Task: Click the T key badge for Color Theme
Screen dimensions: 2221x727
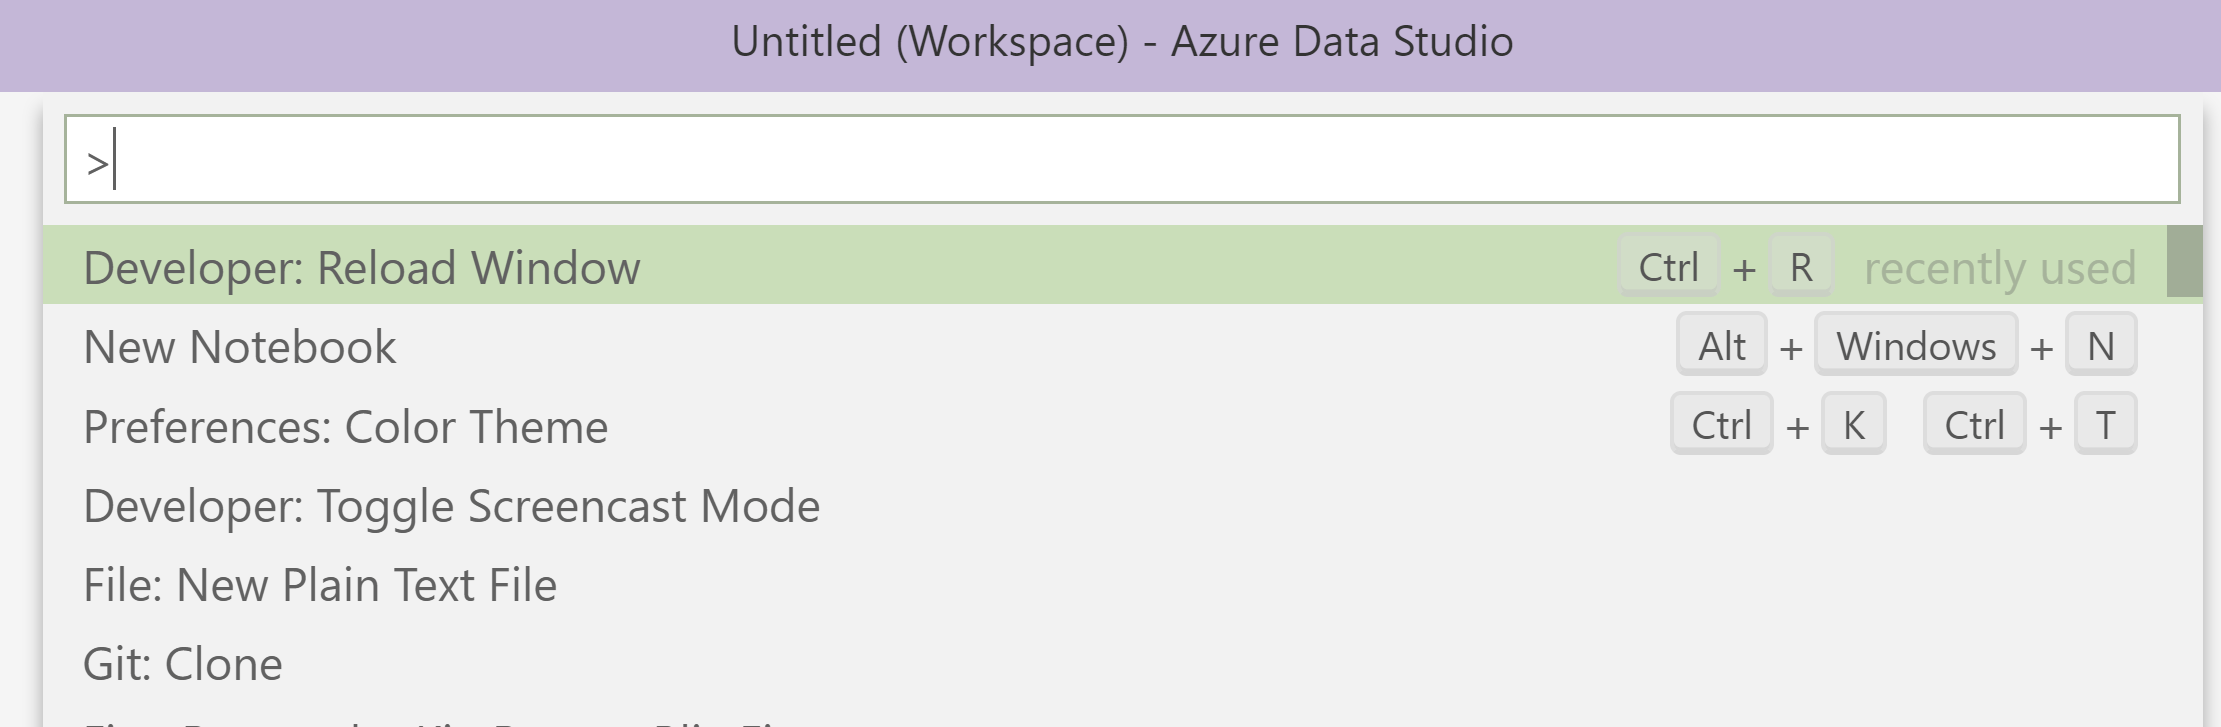Action: pyautogui.click(x=2106, y=425)
